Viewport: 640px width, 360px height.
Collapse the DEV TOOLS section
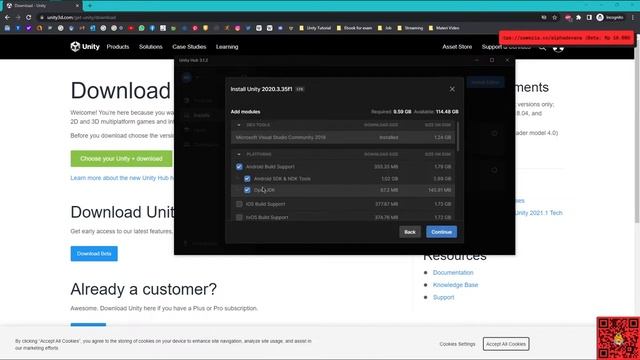tap(239, 125)
